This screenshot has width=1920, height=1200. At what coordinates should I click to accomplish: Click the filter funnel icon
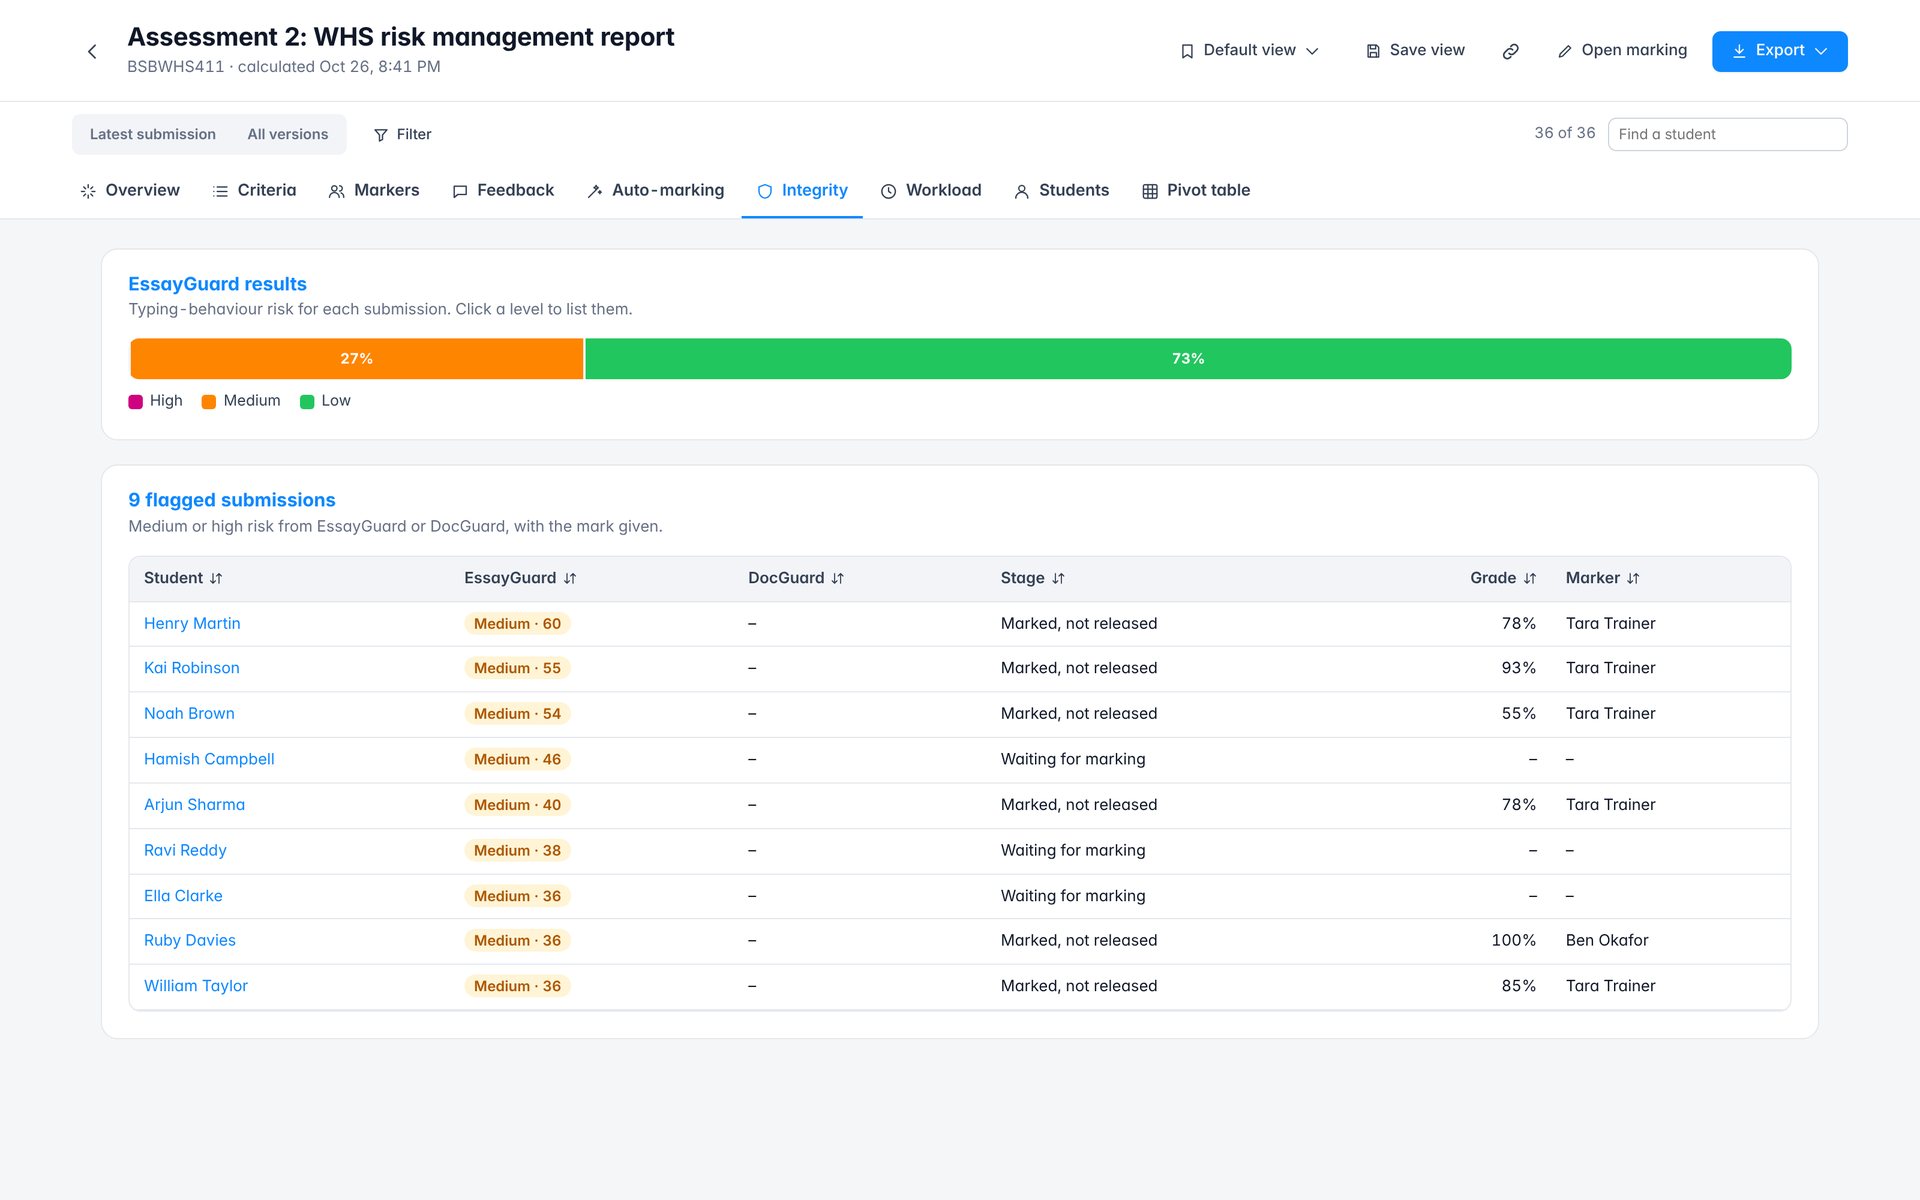(381, 135)
